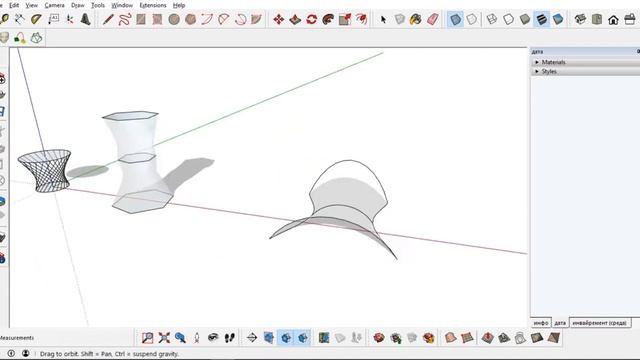Switch to Monochrome face style
This screenshot has width=640, height=360.
pos(558,19)
